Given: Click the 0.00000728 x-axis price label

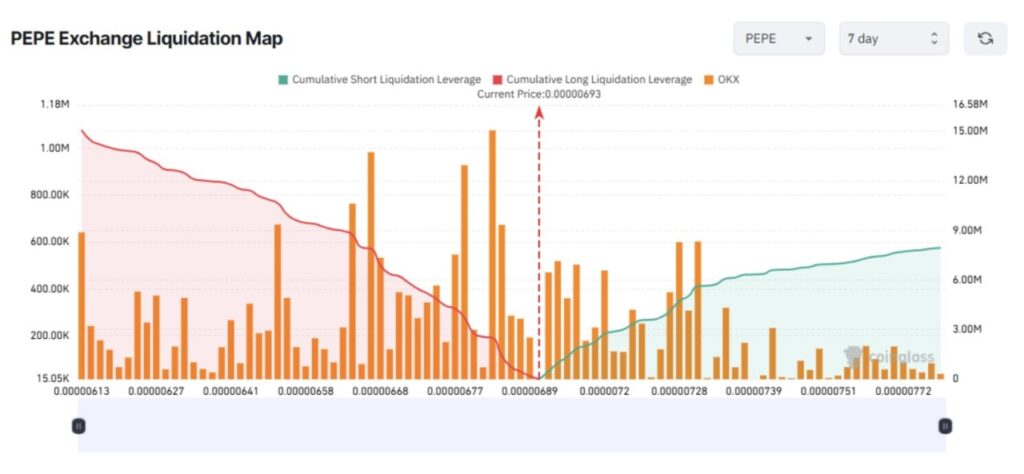Looking at the screenshot, I should (679, 392).
